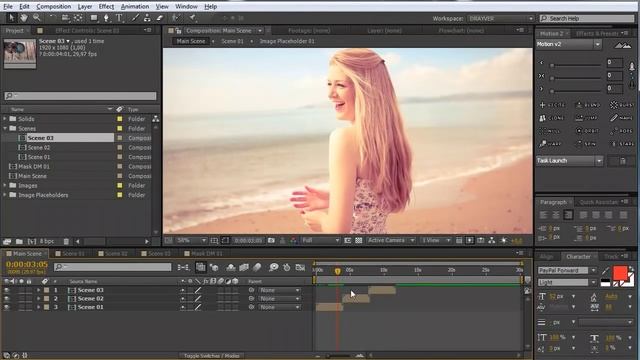The width and height of the screenshot is (640, 360).
Task: Open the Effect menu
Action: click(106, 7)
